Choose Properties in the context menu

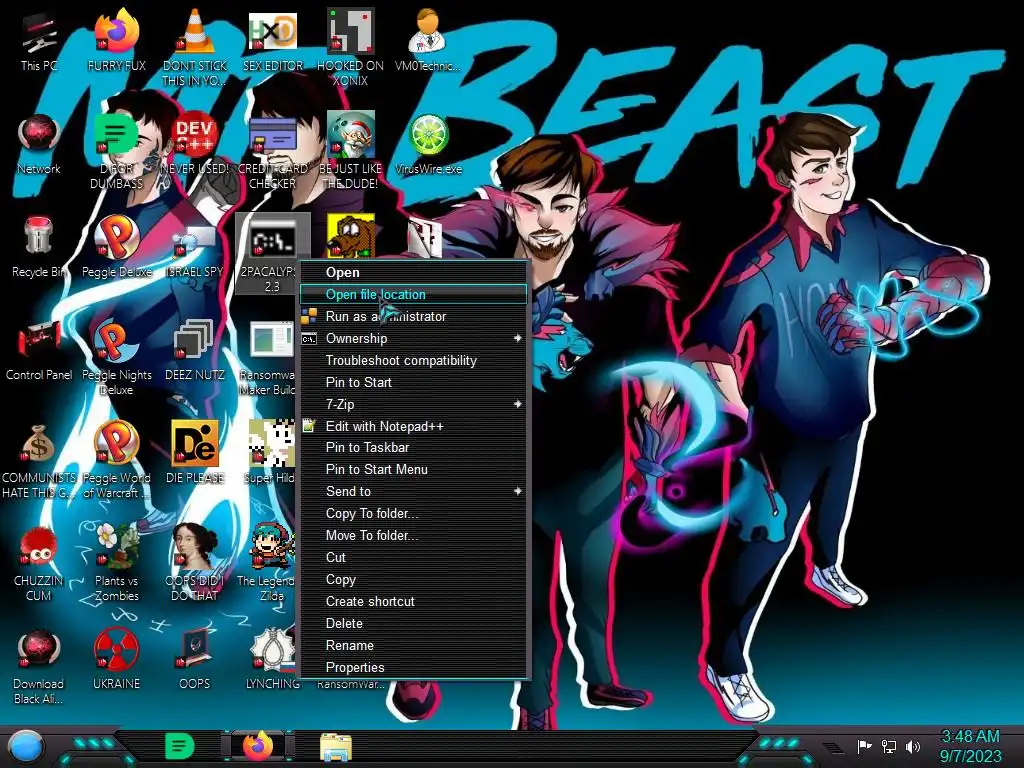(413, 667)
